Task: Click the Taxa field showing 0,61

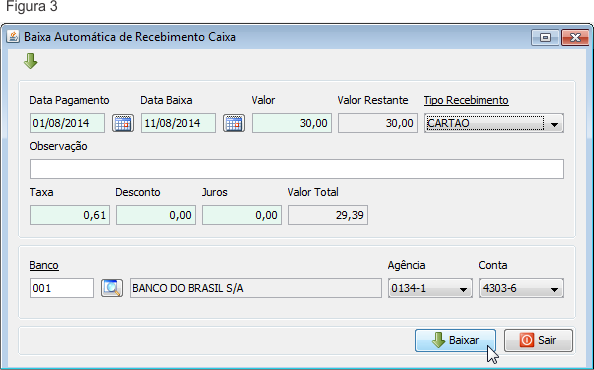Action: click(70, 215)
